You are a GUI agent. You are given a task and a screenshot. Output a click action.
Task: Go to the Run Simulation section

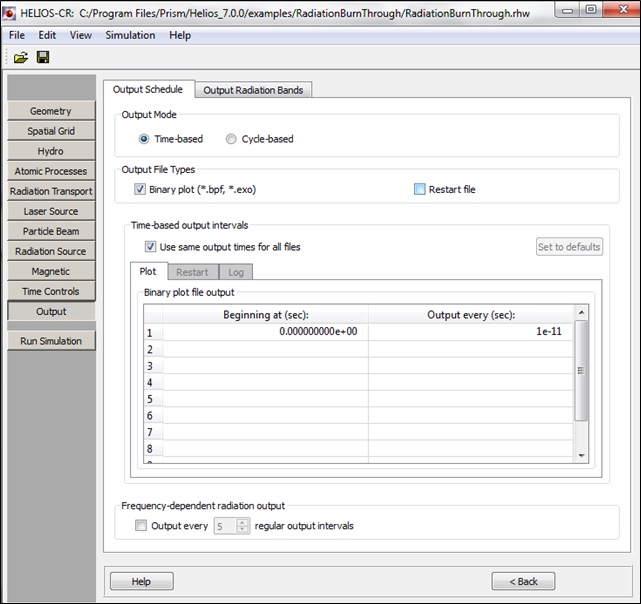pyautogui.click(x=51, y=341)
